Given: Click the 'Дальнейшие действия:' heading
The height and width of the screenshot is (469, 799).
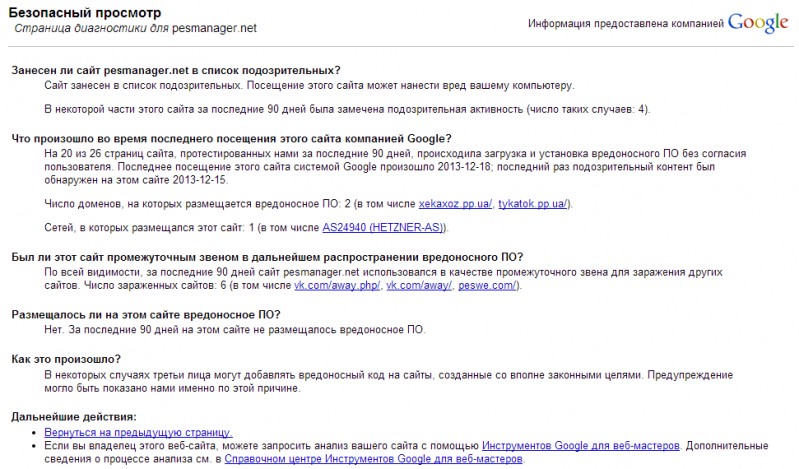Looking at the screenshot, I should [73, 416].
